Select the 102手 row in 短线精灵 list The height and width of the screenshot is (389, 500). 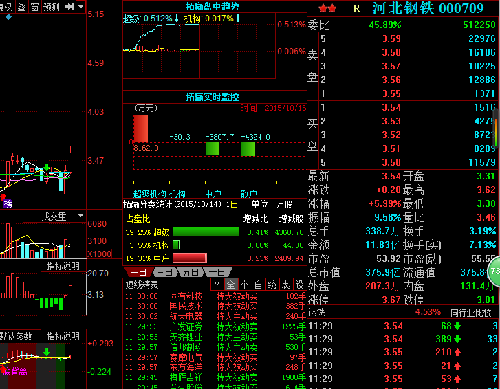[x=215, y=296]
